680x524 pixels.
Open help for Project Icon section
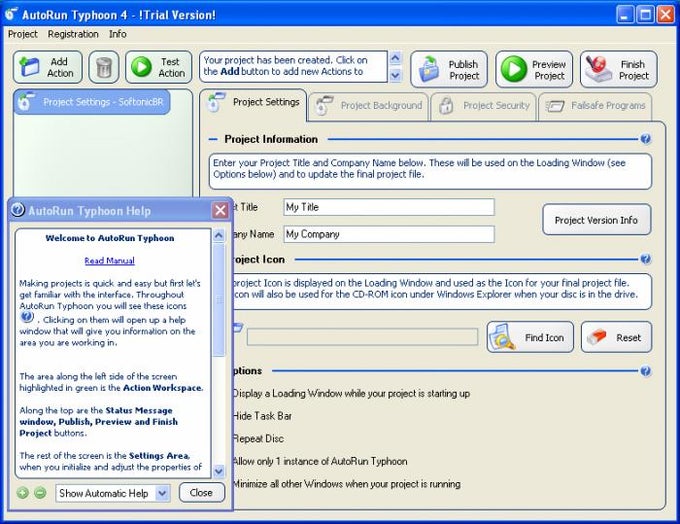pyautogui.click(x=645, y=259)
